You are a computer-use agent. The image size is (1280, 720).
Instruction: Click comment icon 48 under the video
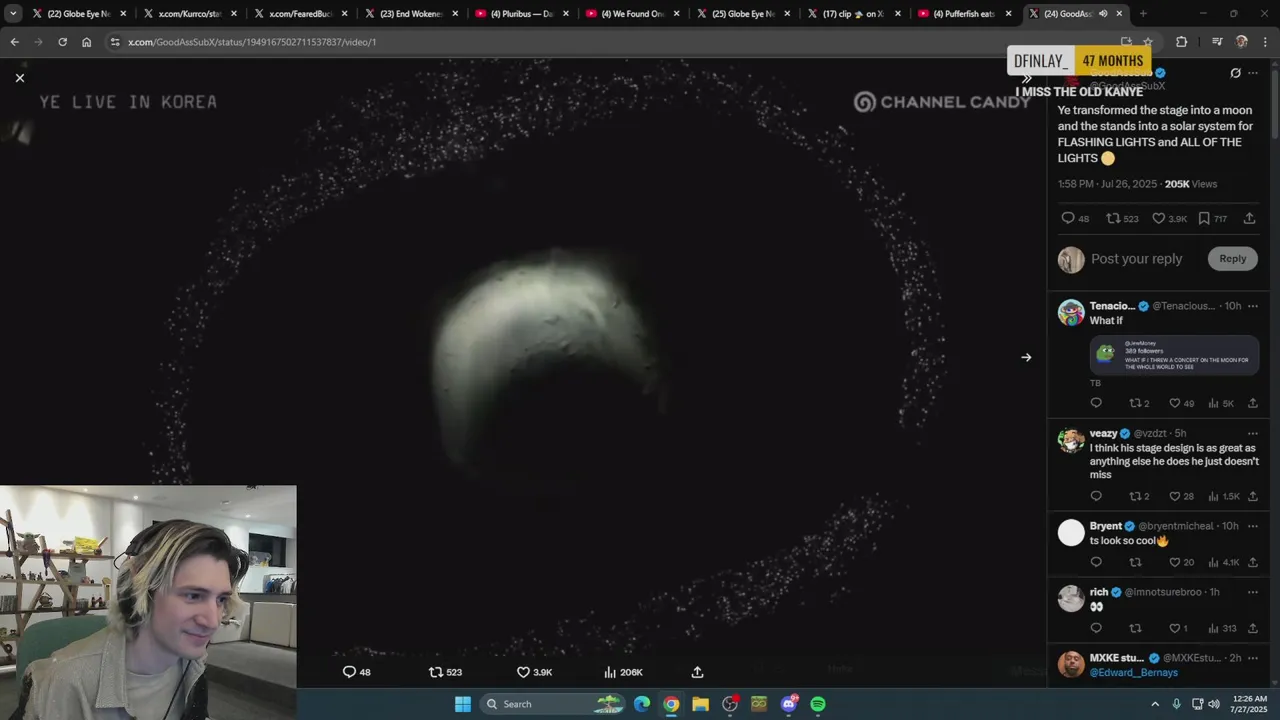click(357, 672)
